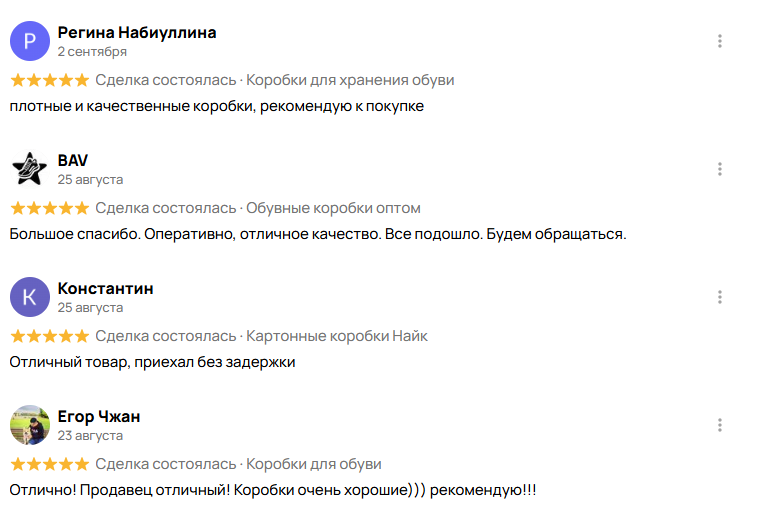Click the five-star rating on BAV's review

tap(49, 208)
